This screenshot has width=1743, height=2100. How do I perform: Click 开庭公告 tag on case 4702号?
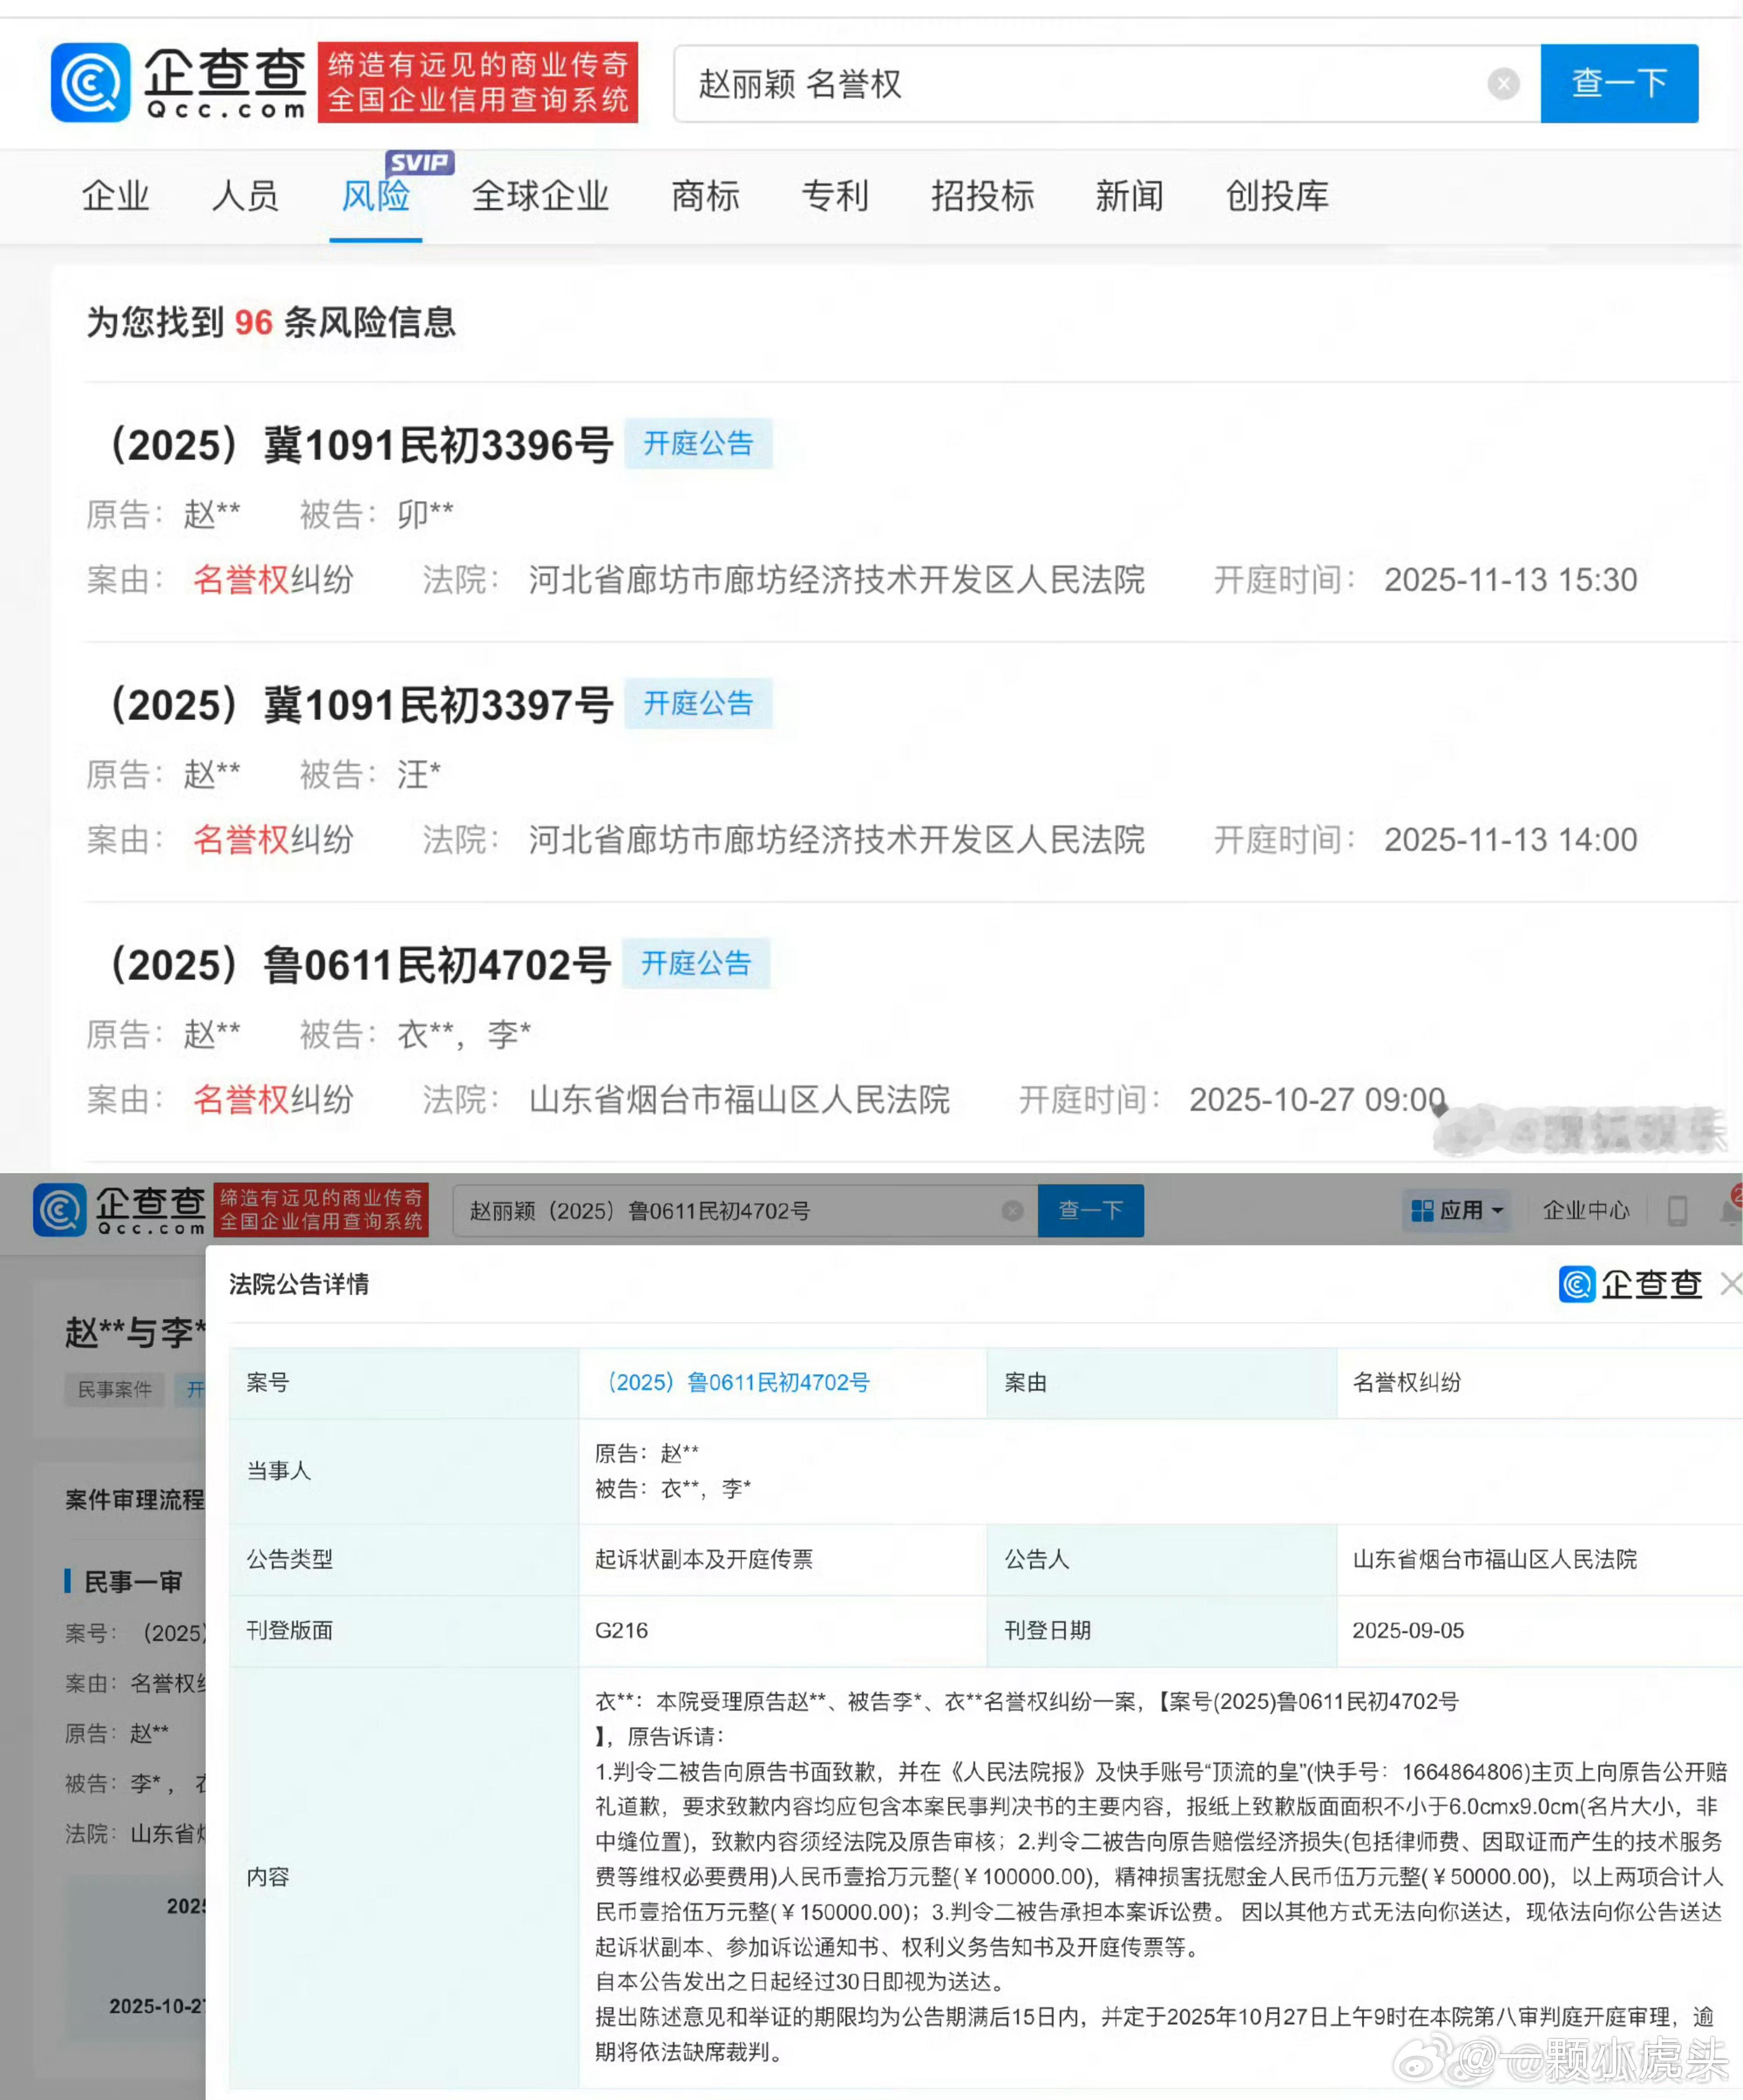[696, 964]
